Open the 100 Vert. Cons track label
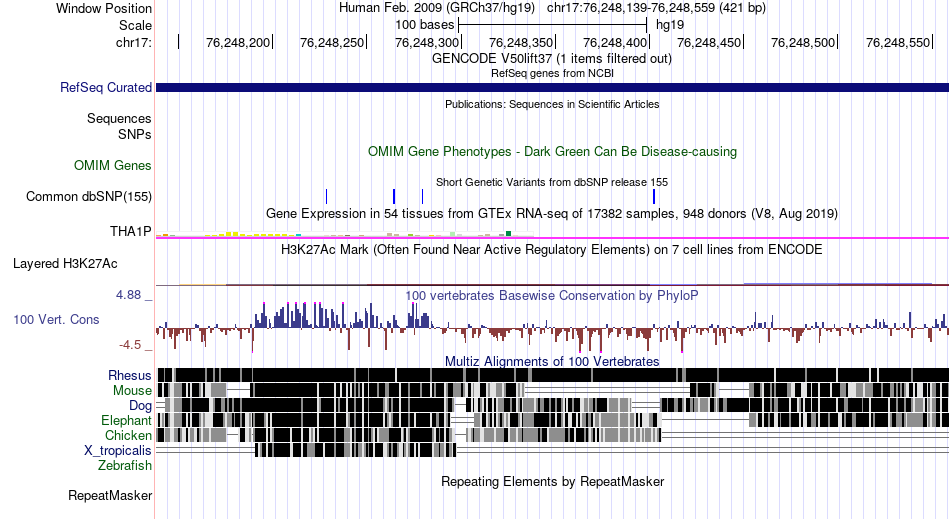 tap(56, 319)
